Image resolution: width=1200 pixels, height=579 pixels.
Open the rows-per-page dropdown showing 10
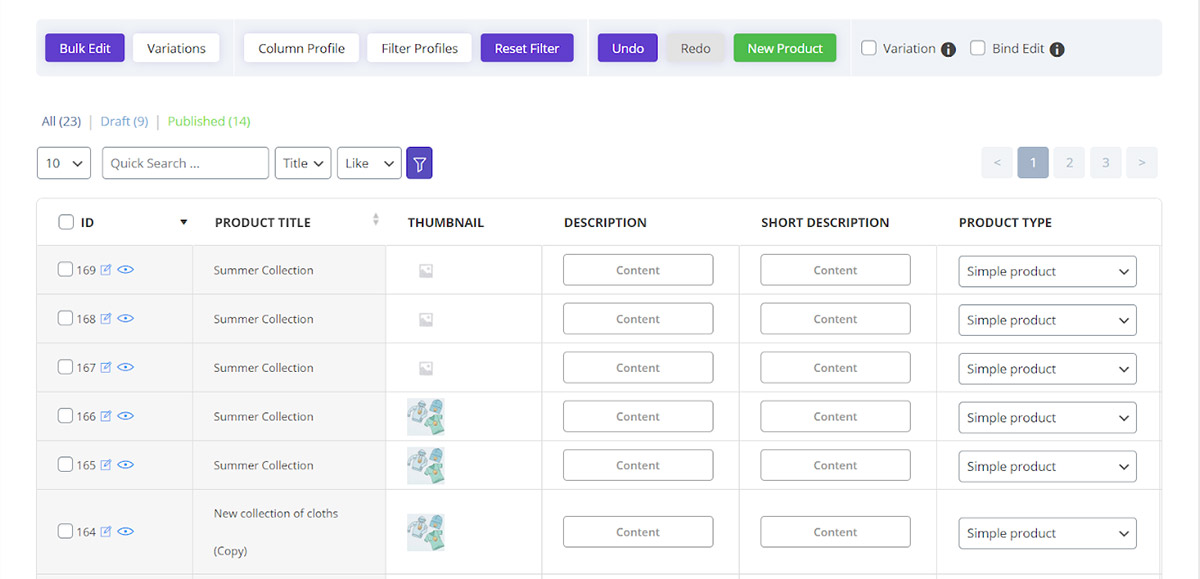[x=64, y=163]
